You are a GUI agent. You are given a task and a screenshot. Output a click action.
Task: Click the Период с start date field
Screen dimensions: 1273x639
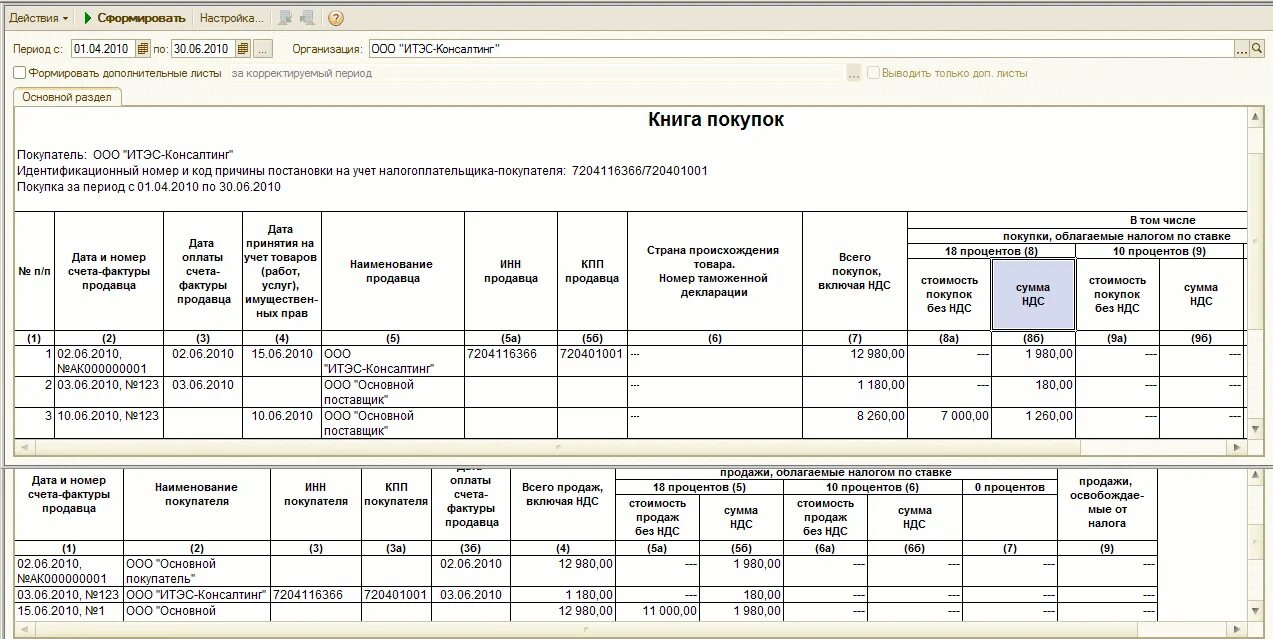103,48
